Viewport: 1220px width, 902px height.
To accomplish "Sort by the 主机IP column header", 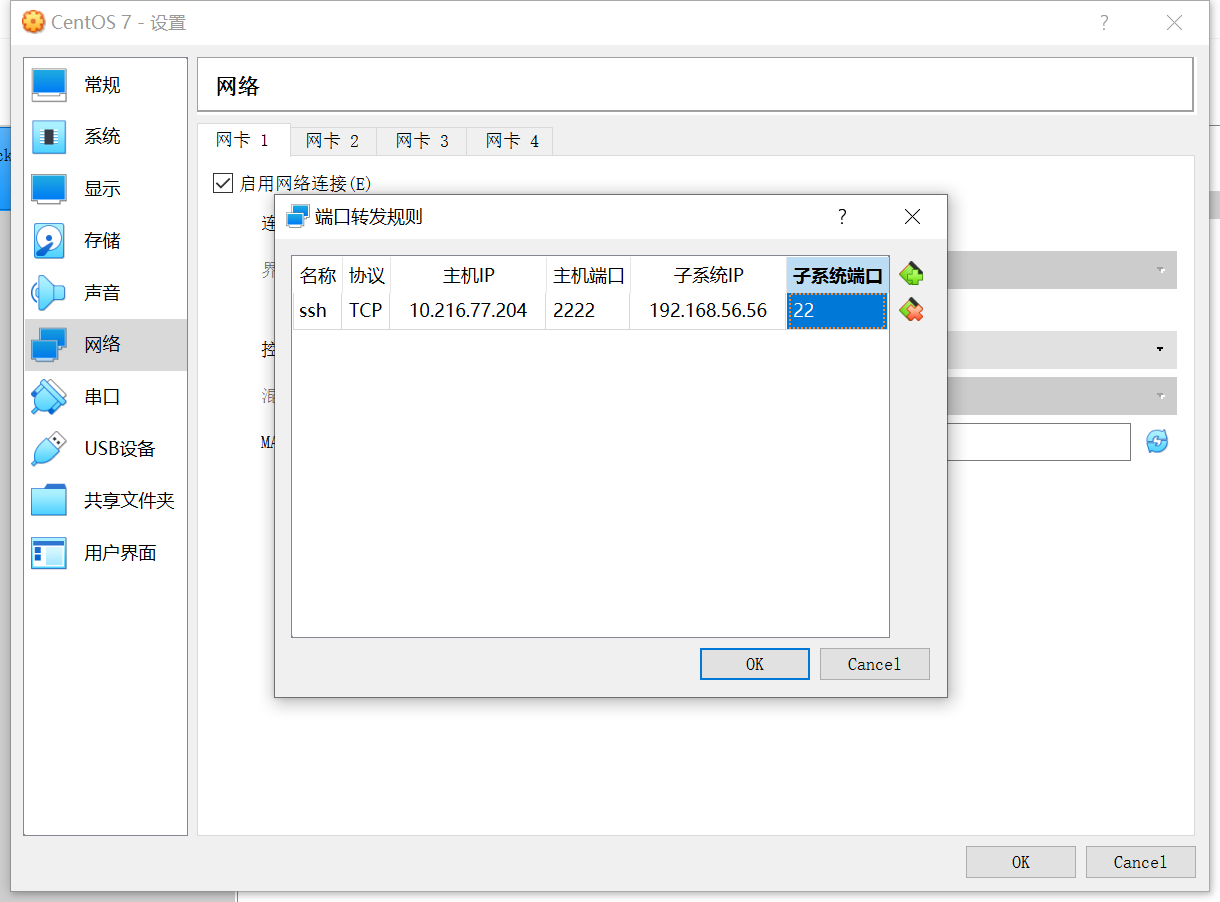I will (x=468, y=275).
